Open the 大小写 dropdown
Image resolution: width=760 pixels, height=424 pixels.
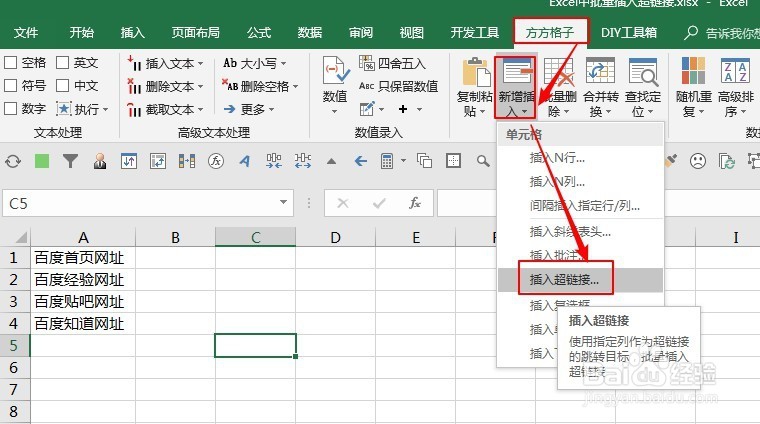click(x=254, y=63)
